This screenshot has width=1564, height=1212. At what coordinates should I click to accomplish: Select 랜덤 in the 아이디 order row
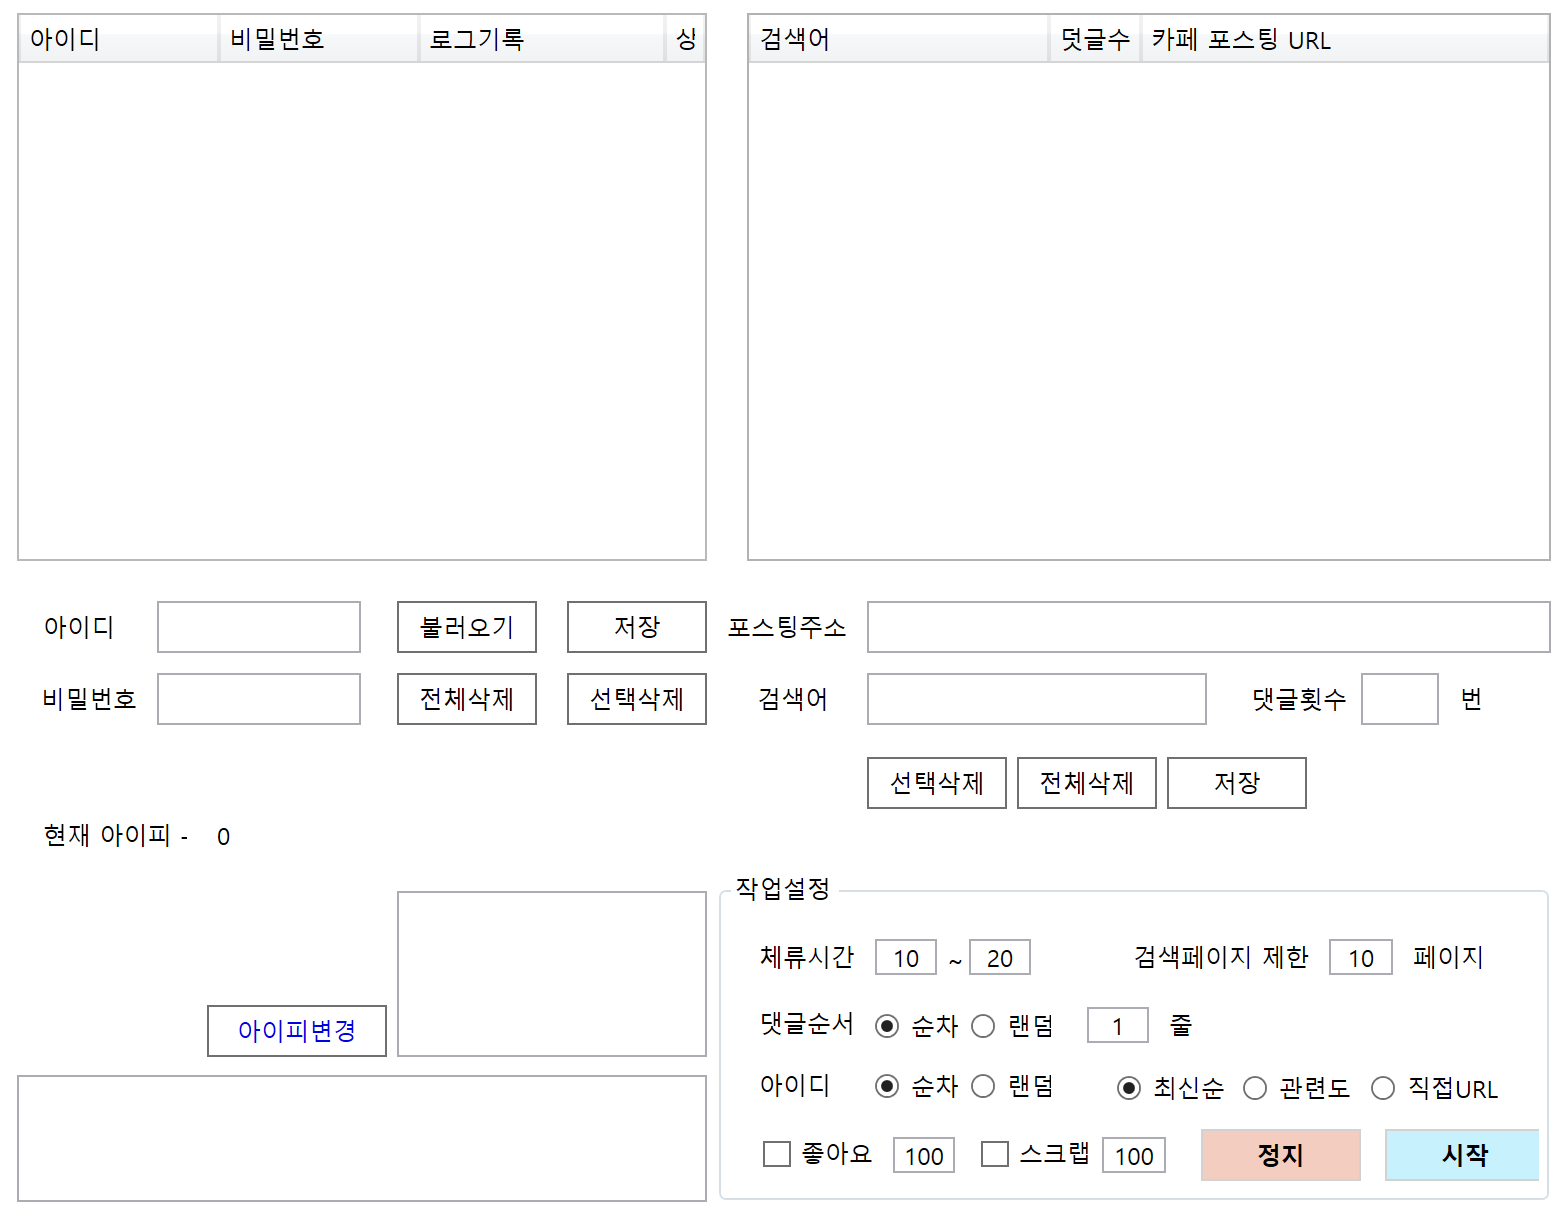tap(984, 1087)
